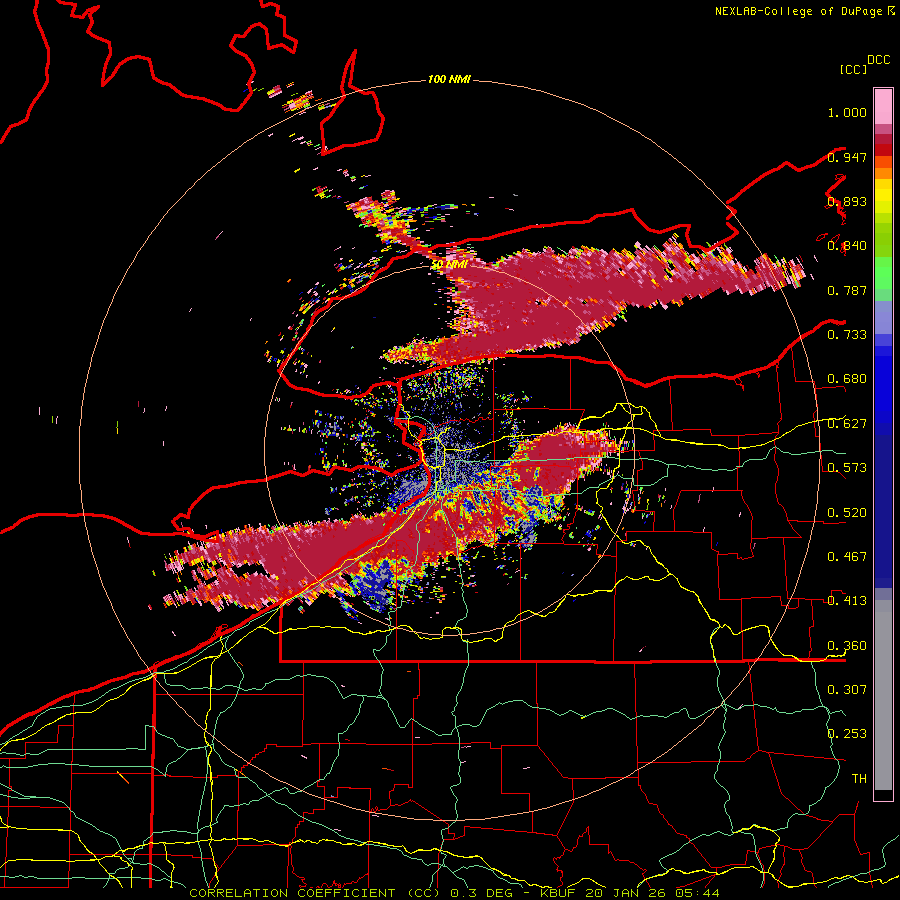Click the CORRELATION COEFFICIENT (CC) caption text
Screen dimensions: 900x900
coord(314,893)
